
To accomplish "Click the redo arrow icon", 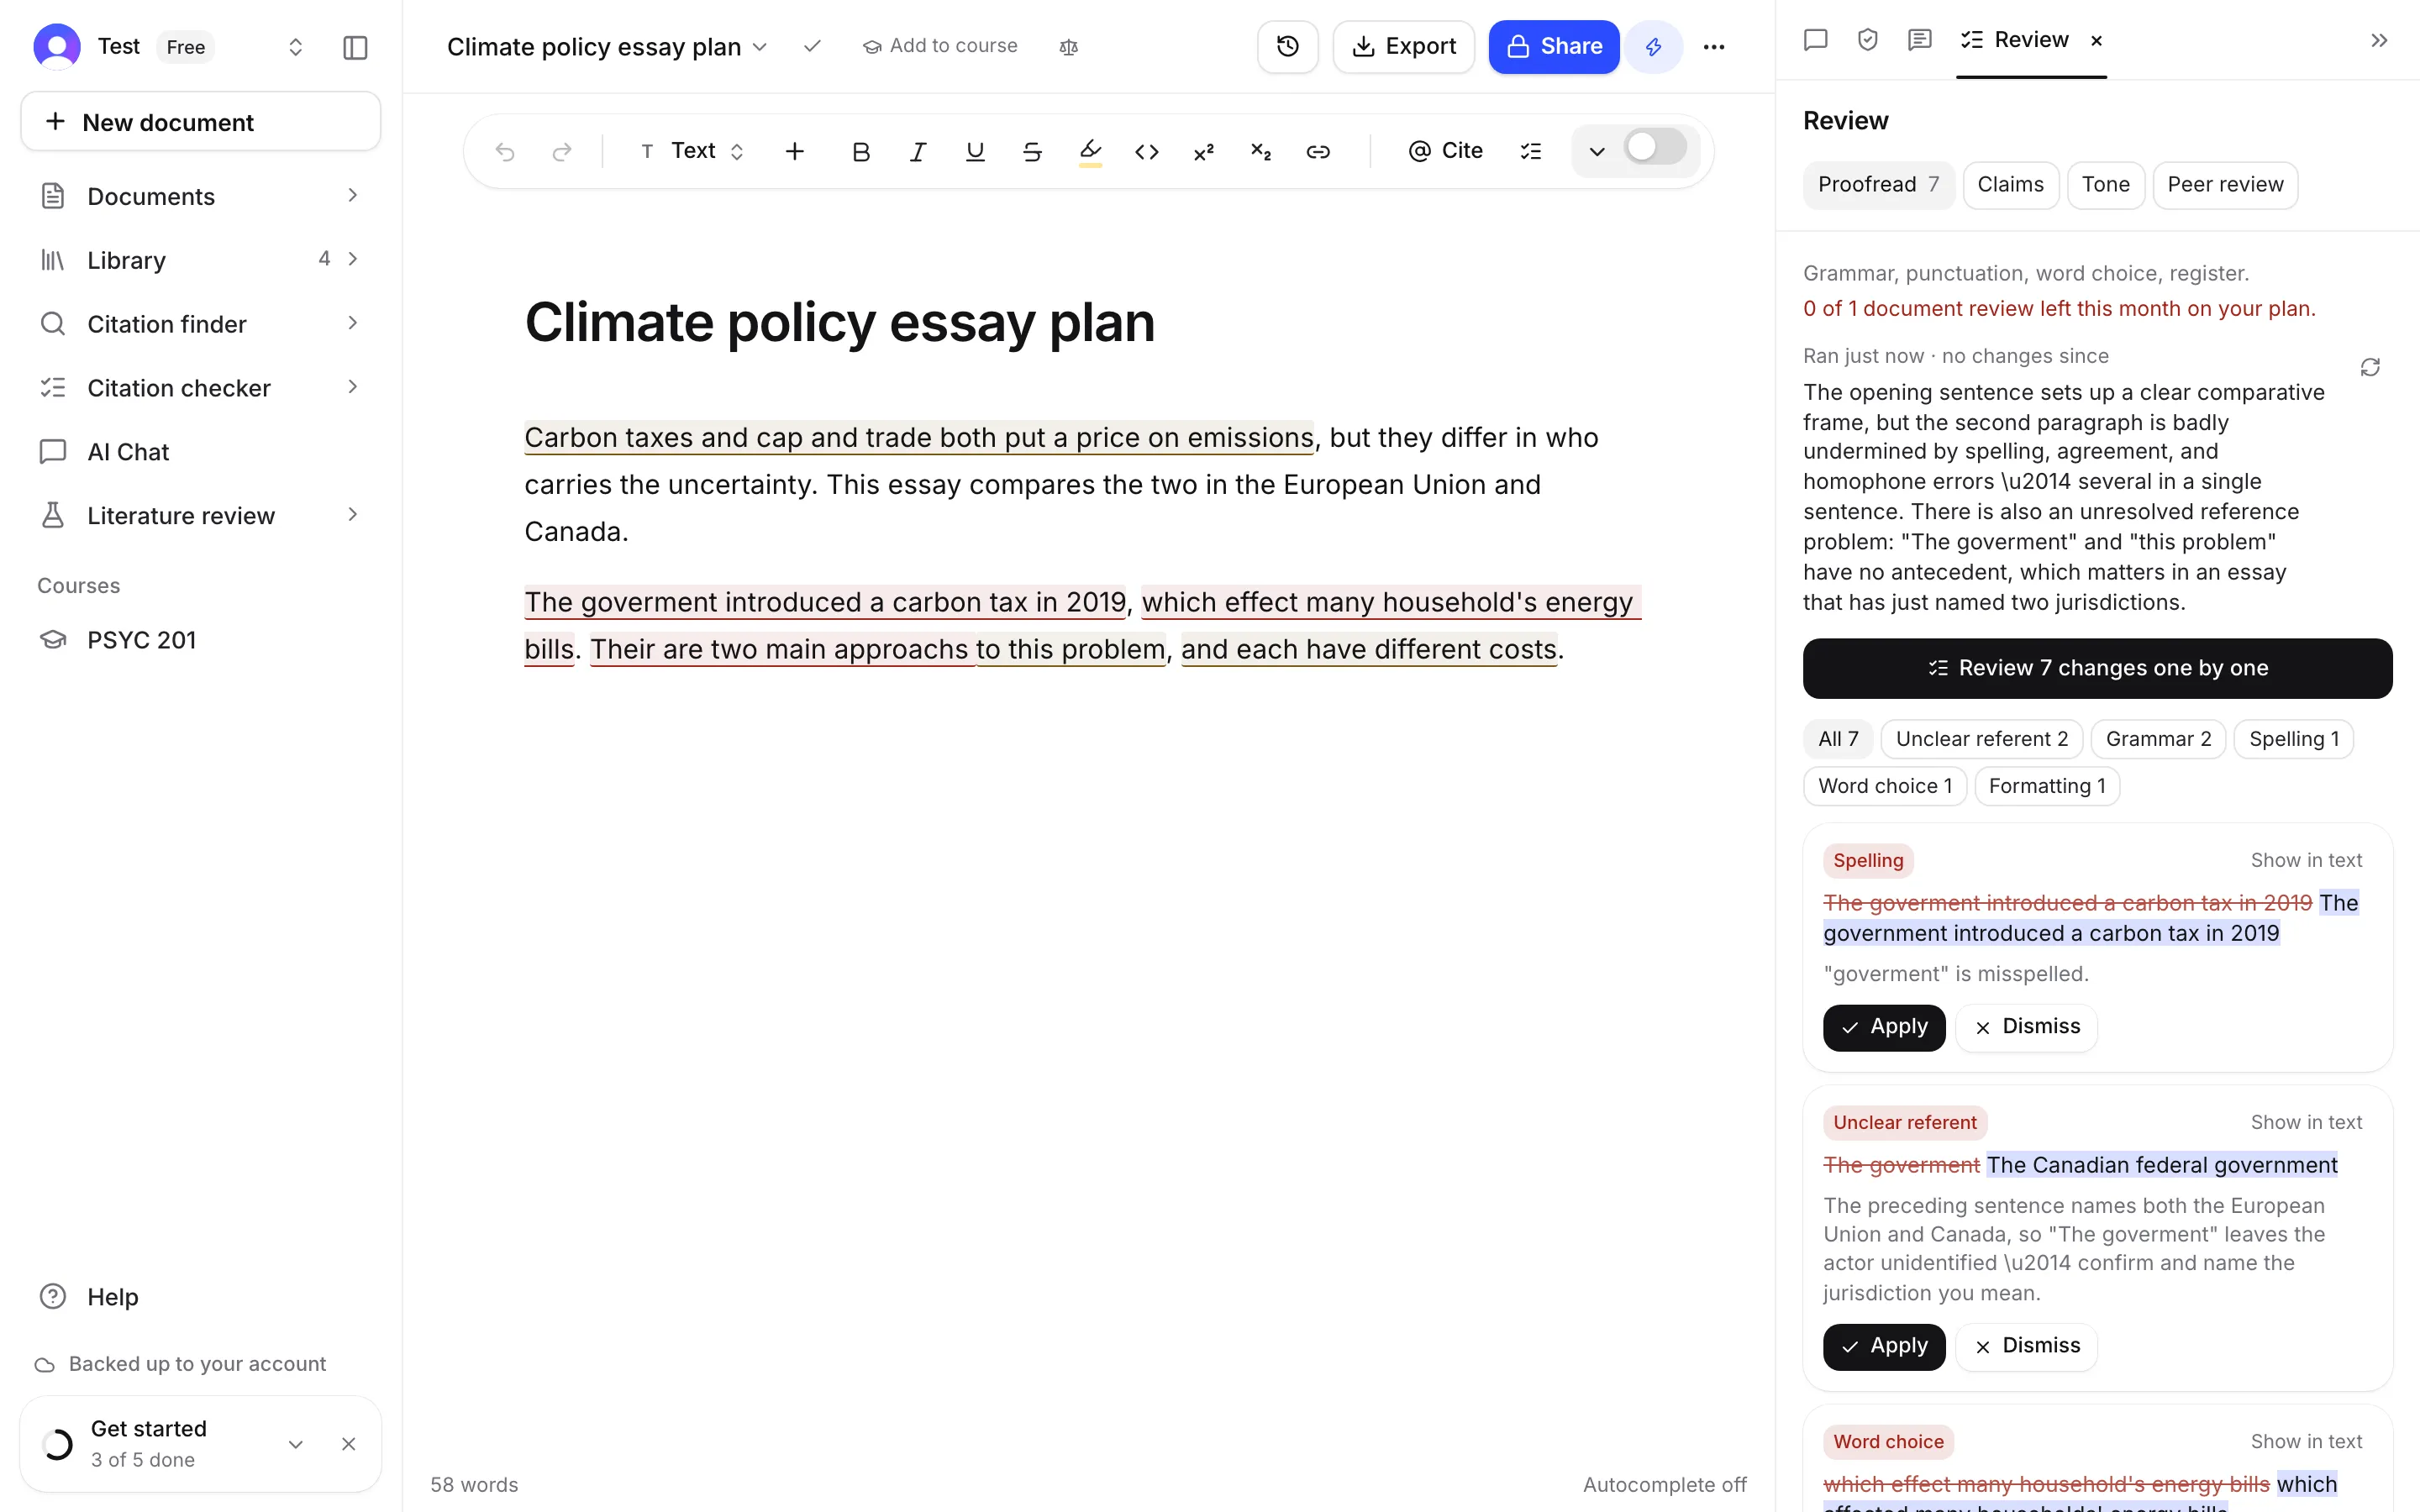I will click(x=562, y=151).
